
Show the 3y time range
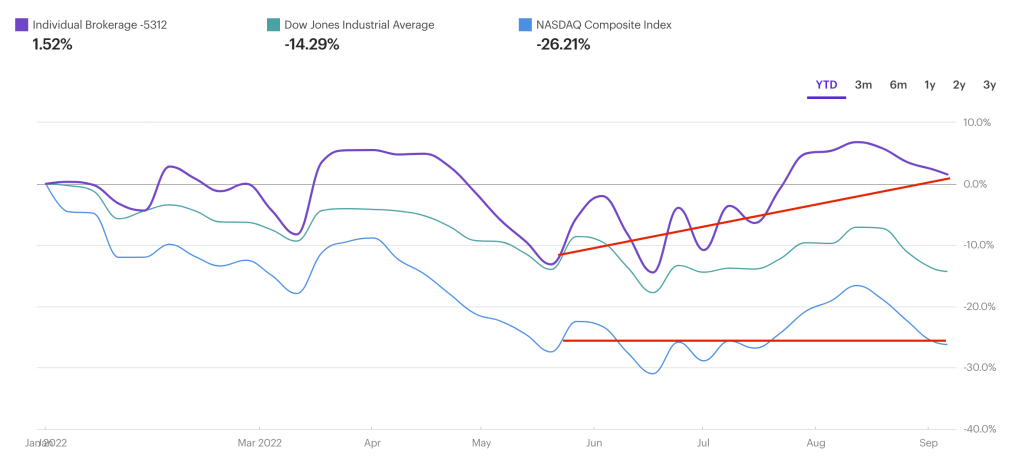pyautogui.click(x=989, y=85)
